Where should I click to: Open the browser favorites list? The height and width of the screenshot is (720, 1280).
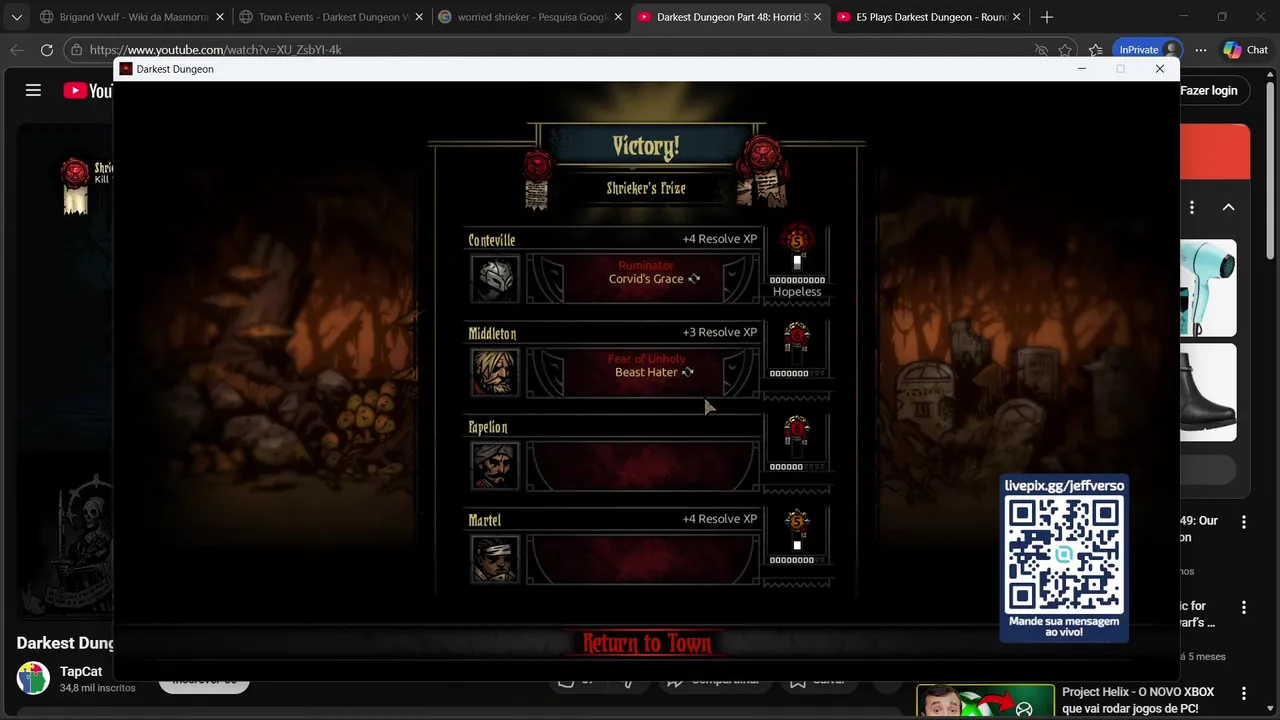(x=1095, y=50)
